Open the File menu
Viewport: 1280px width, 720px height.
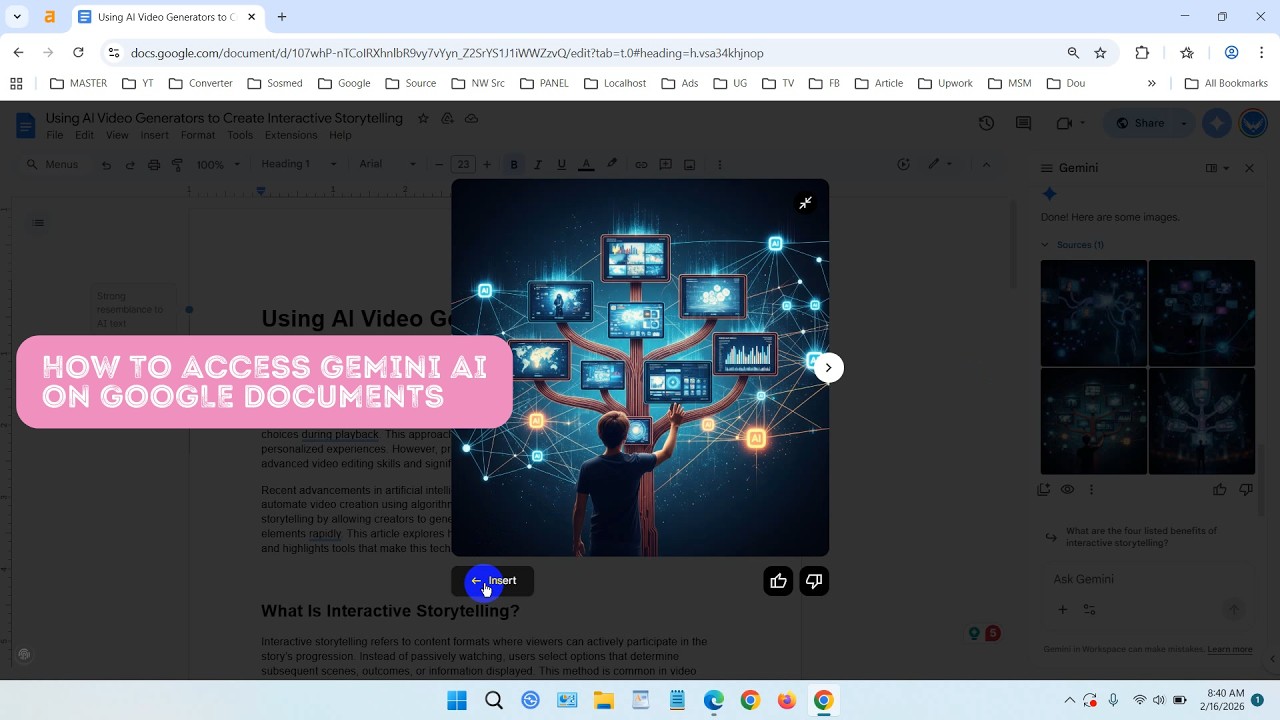click(55, 135)
